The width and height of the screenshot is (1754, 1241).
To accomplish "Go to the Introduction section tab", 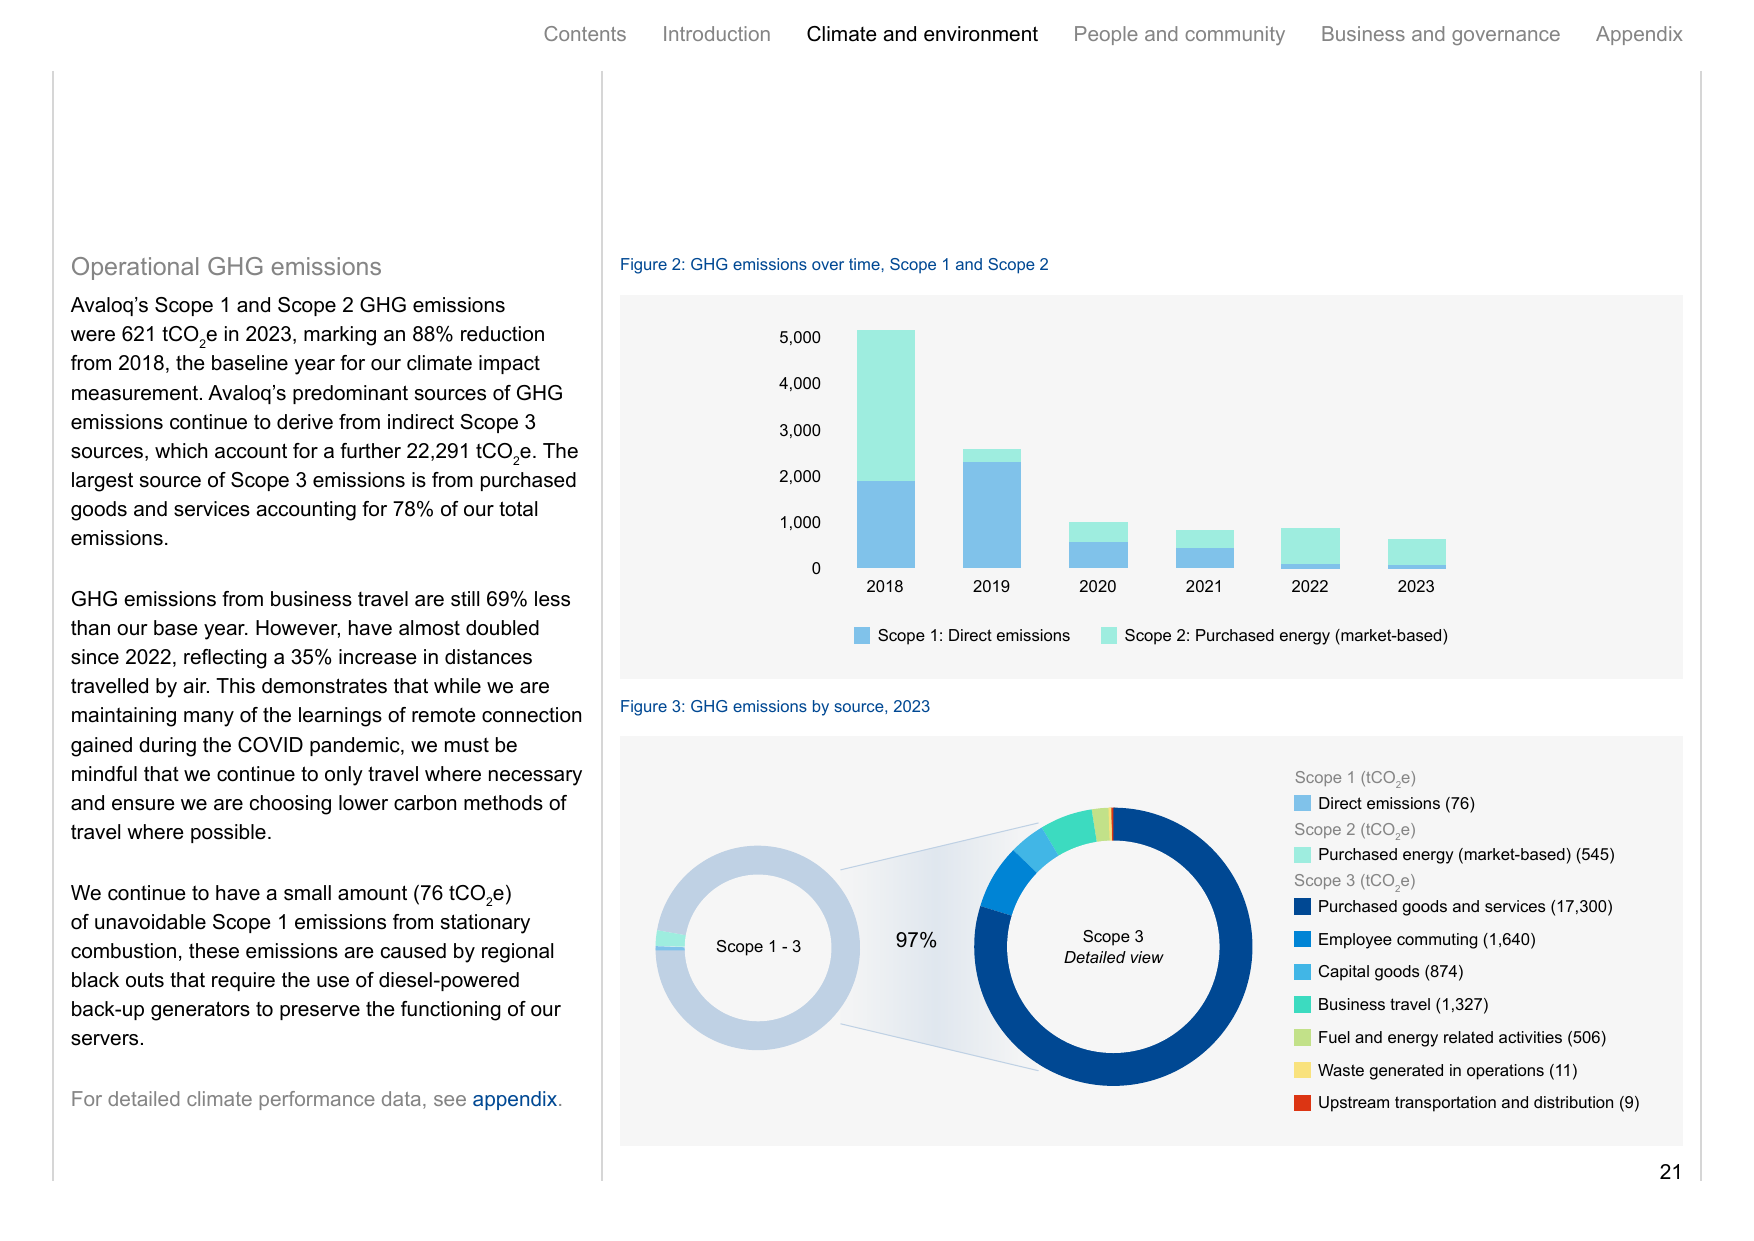I will point(716,34).
